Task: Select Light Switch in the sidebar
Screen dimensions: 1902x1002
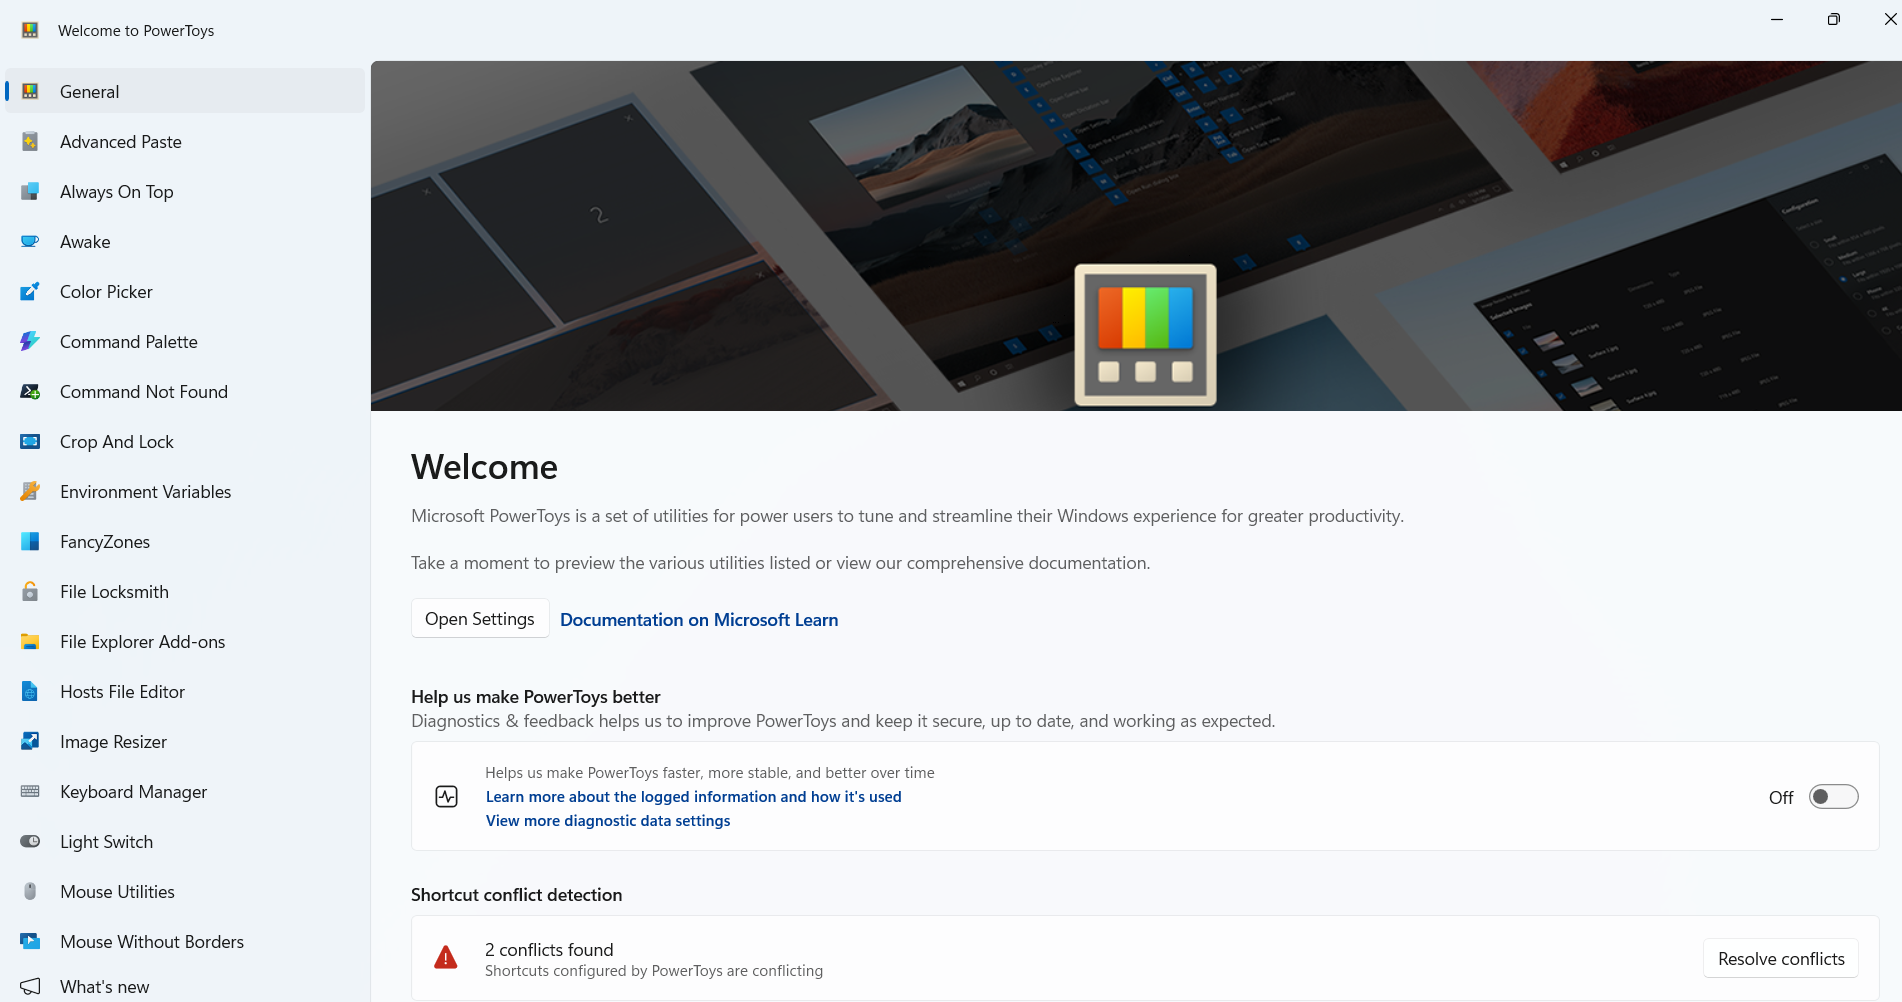Action: [185, 841]
